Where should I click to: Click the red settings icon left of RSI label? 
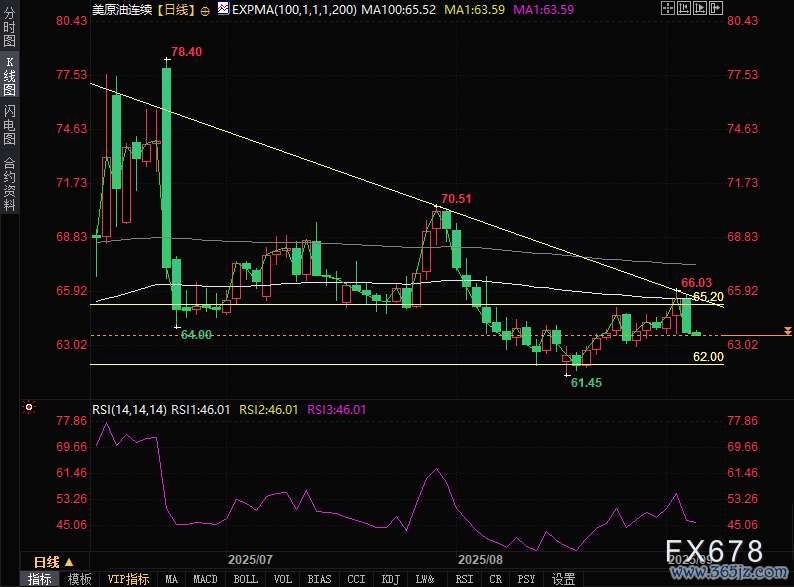pyautogui.click(x=28, y=408)
